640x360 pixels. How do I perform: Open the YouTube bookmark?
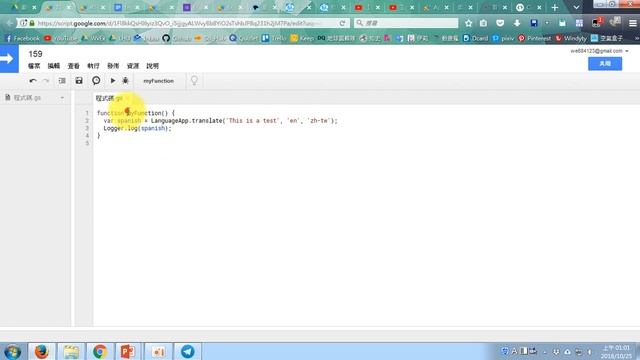[60, 38]
